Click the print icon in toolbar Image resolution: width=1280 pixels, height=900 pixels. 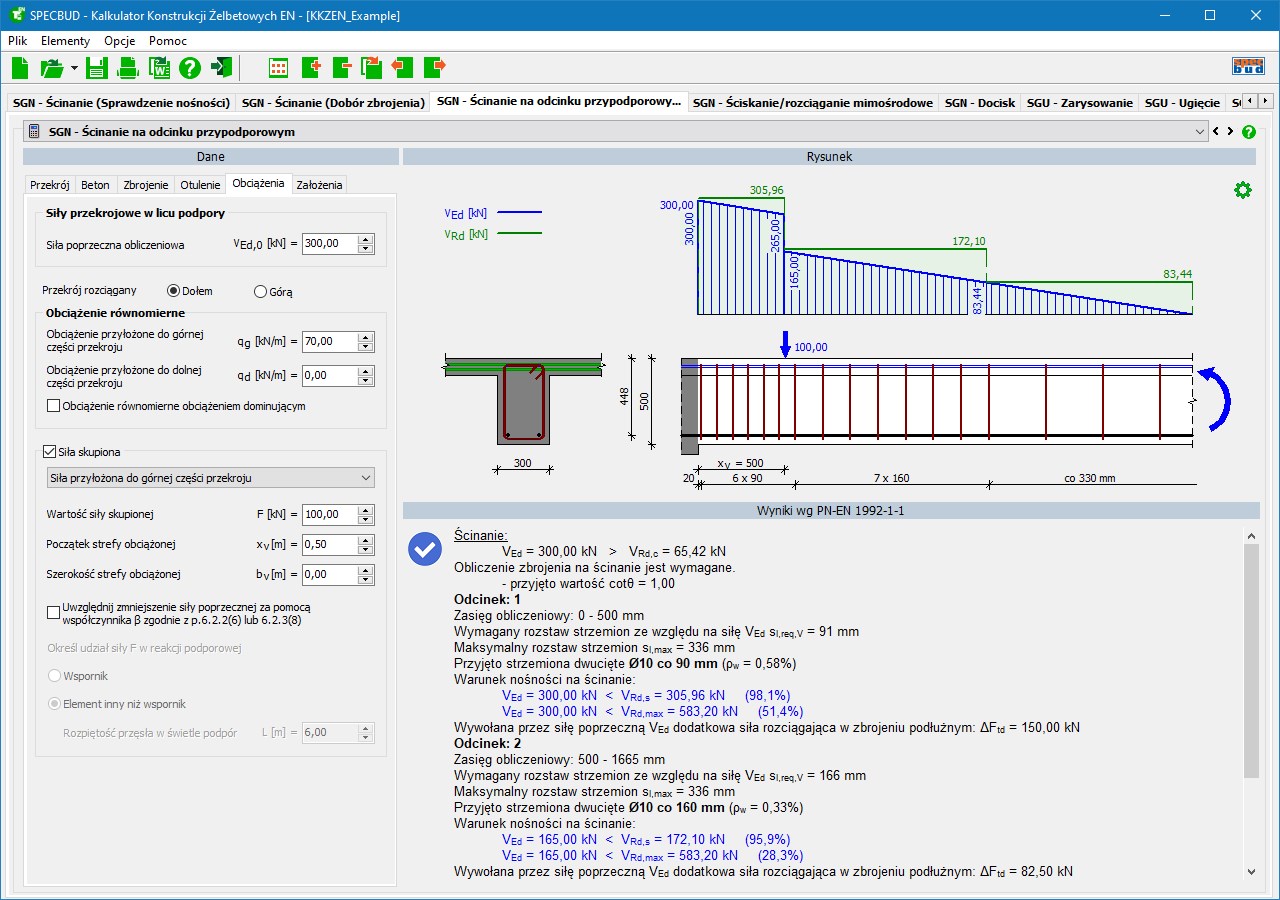(128, 68)
